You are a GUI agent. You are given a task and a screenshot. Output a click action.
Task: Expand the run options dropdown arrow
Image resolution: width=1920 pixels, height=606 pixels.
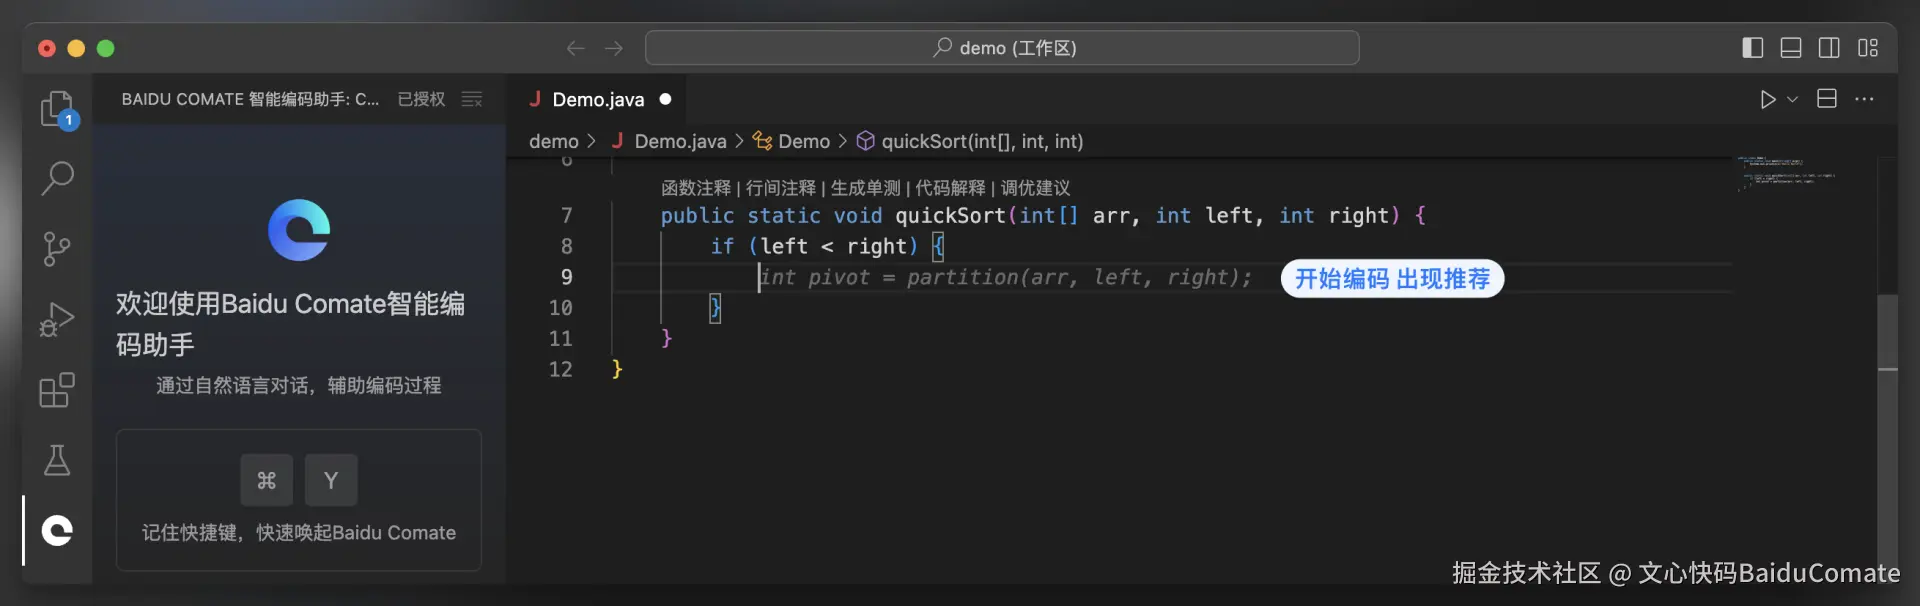click(1792, 99)
